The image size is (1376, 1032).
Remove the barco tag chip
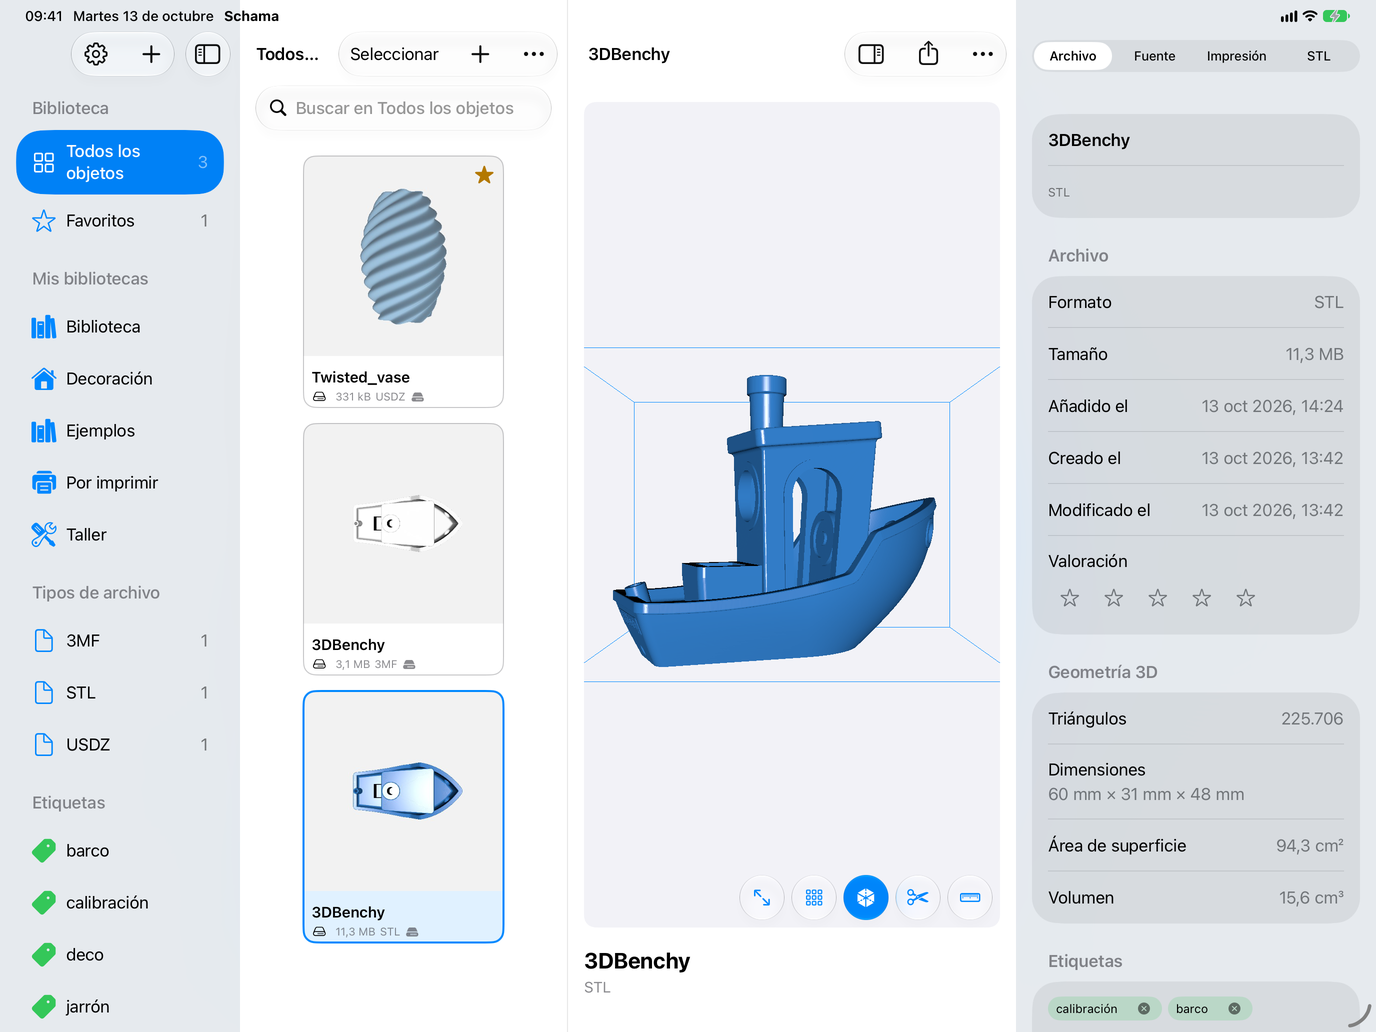click(x=1235, y=1009)
